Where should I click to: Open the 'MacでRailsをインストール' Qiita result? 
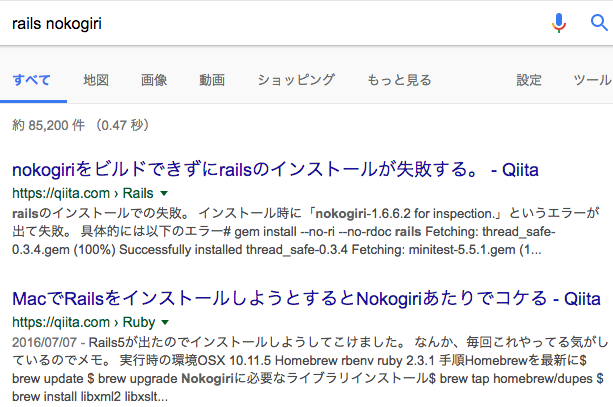pos(306,299)
